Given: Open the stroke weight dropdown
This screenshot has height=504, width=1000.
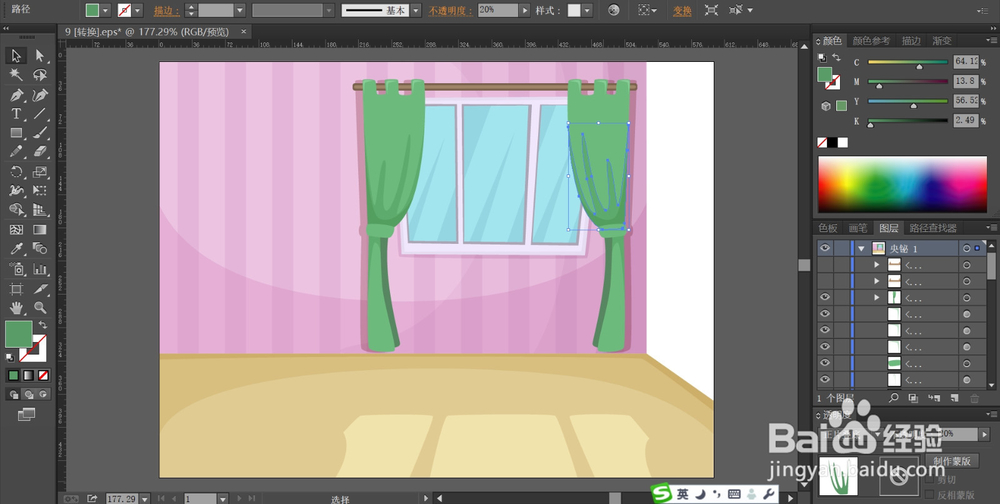Looking at the screenshot, I should coord(240,10).
